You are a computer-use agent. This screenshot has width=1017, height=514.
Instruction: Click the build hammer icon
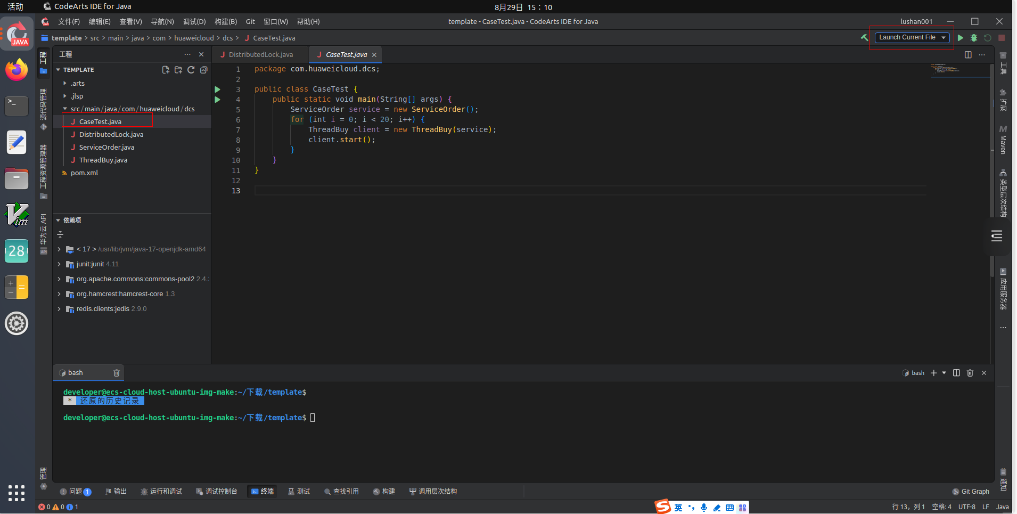[x=864, y=37]
